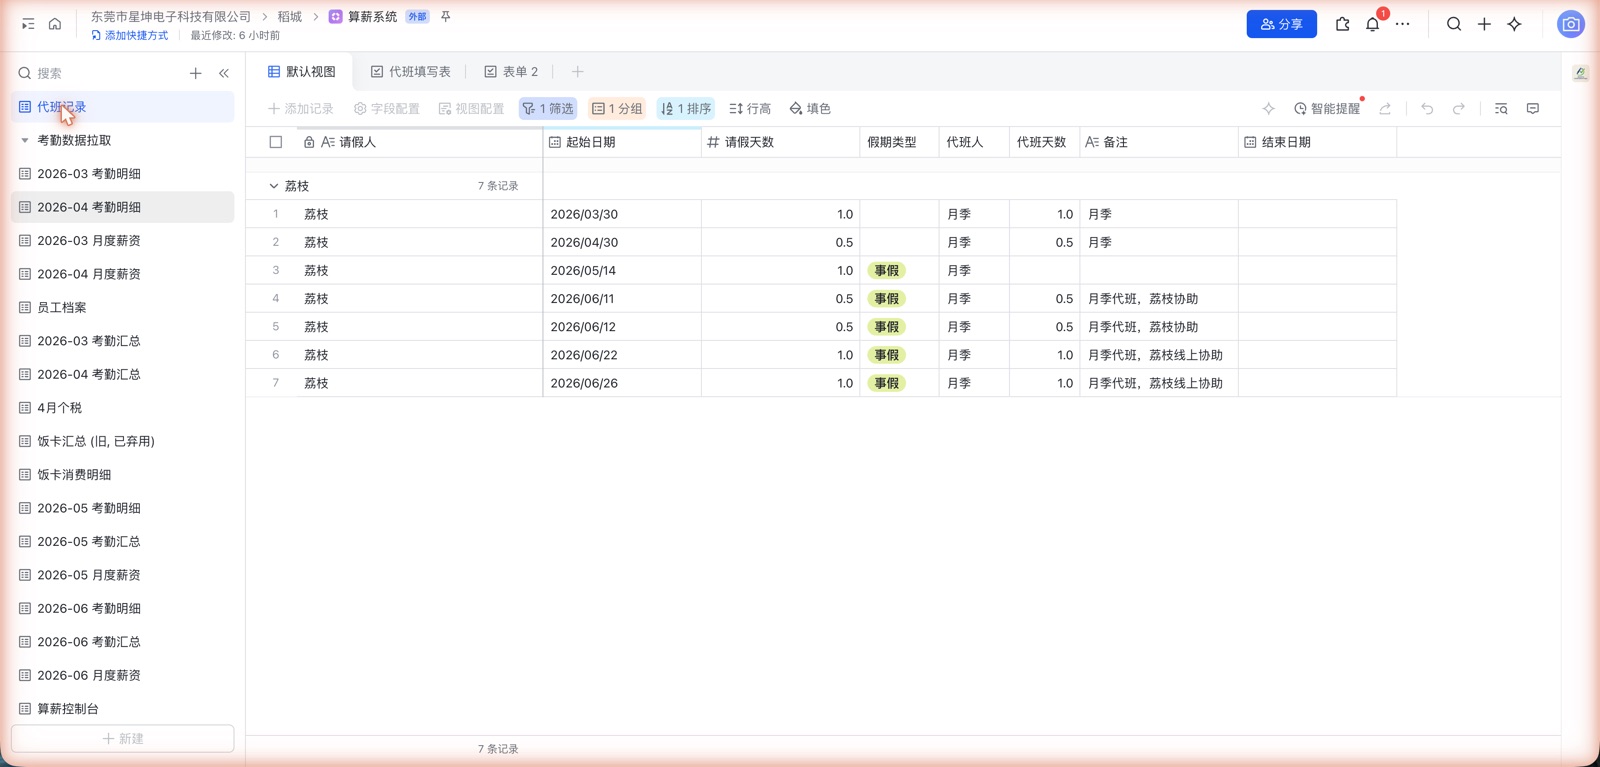The width and height of the screenshot is (1600, 767).
Task: Open the 员工档案 table
Action: click(x=123, y=307)
